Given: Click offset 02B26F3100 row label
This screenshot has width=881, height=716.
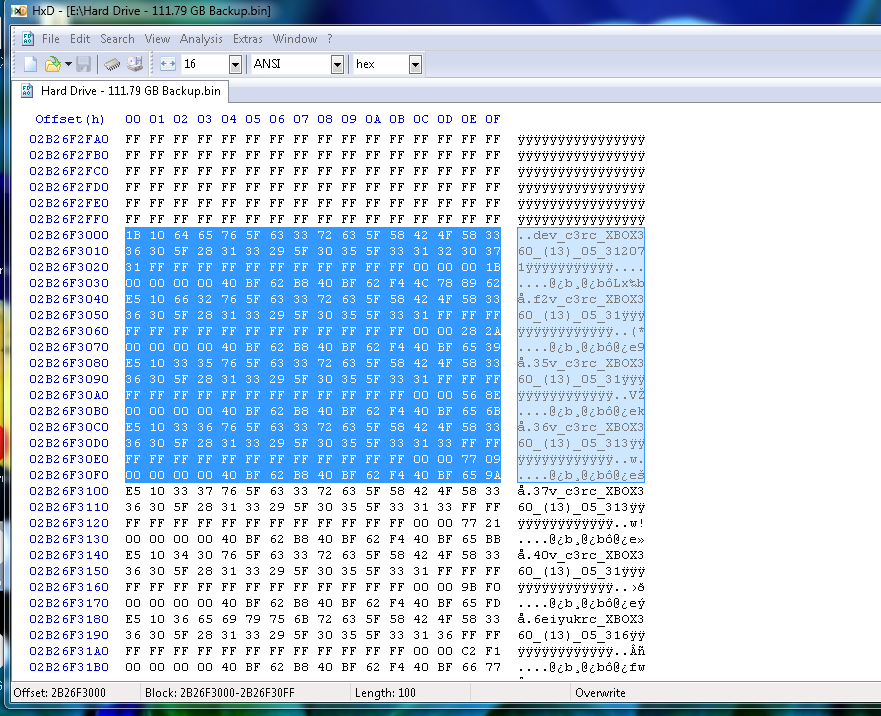Looking at the screenshot, I should coord(69,491).
